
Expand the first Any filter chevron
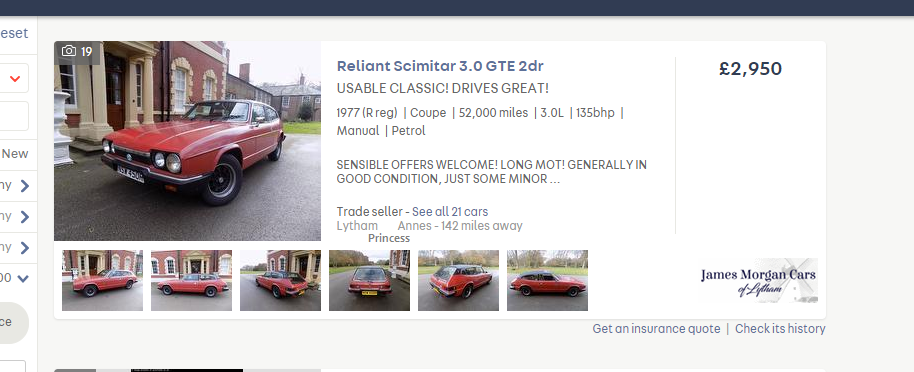coord(24,186)
